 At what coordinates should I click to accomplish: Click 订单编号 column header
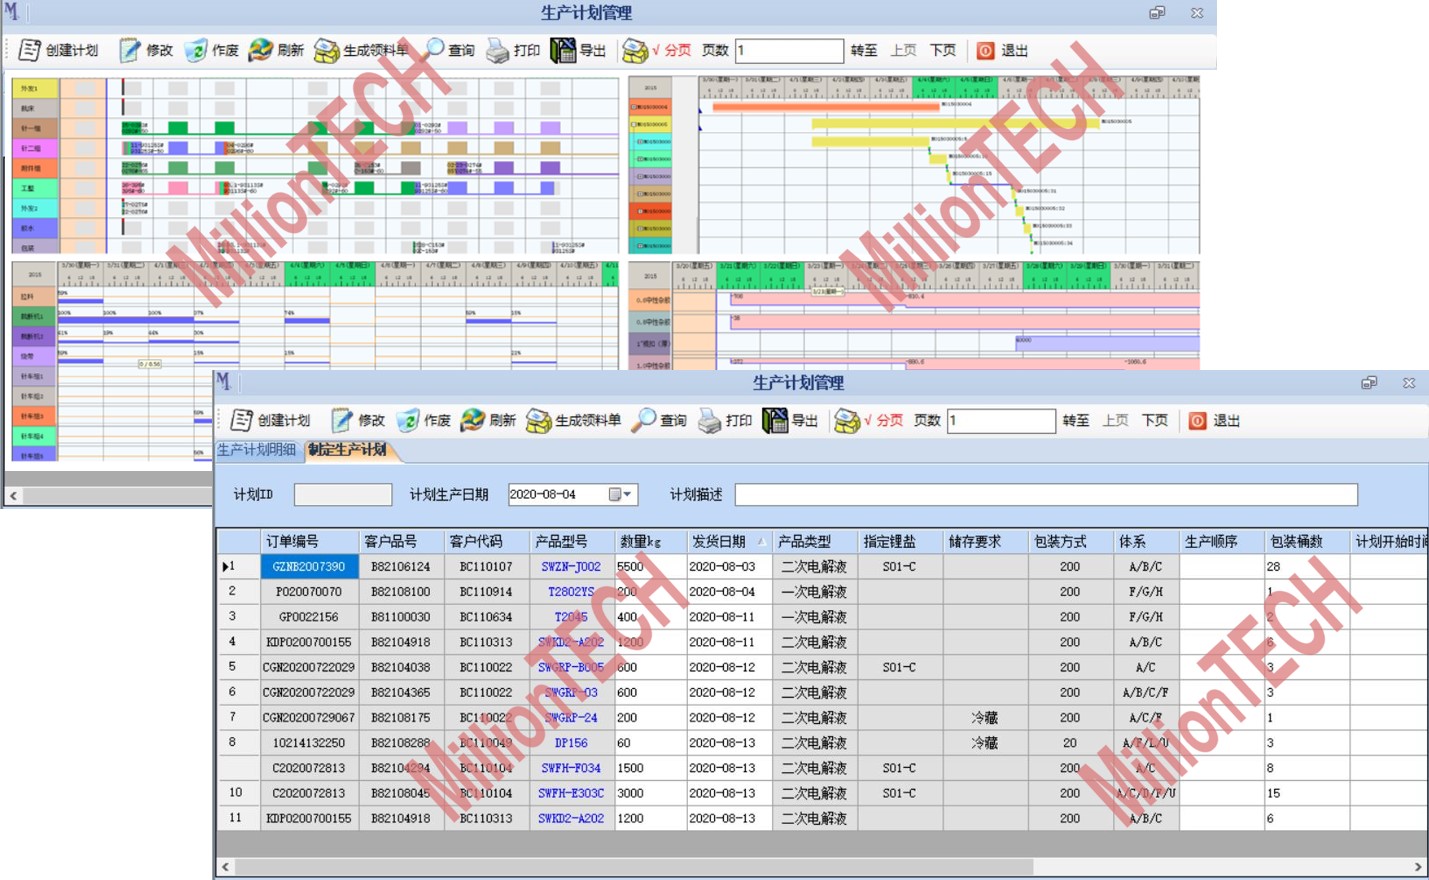(x=310, y=542)
